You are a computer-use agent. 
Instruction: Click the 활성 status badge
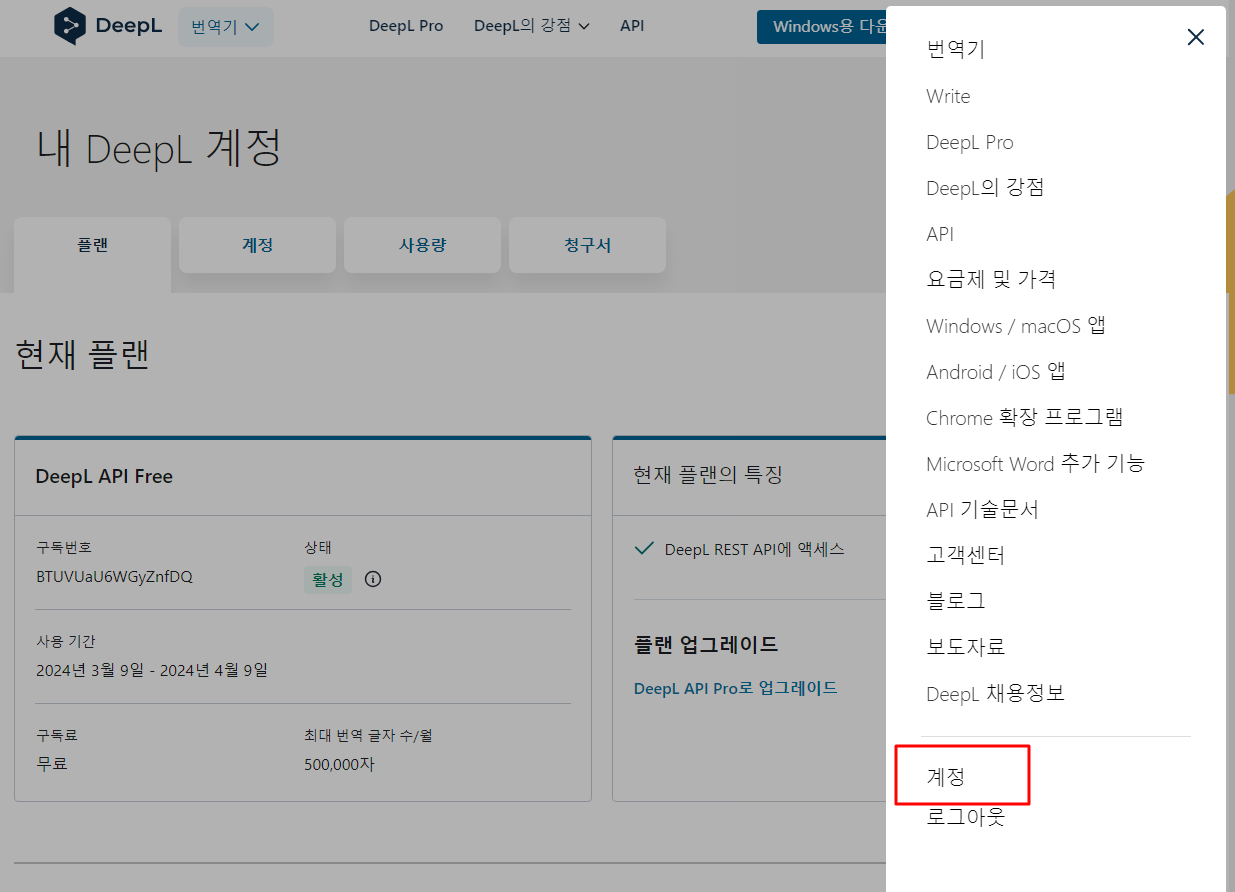(x=328, y=580)
